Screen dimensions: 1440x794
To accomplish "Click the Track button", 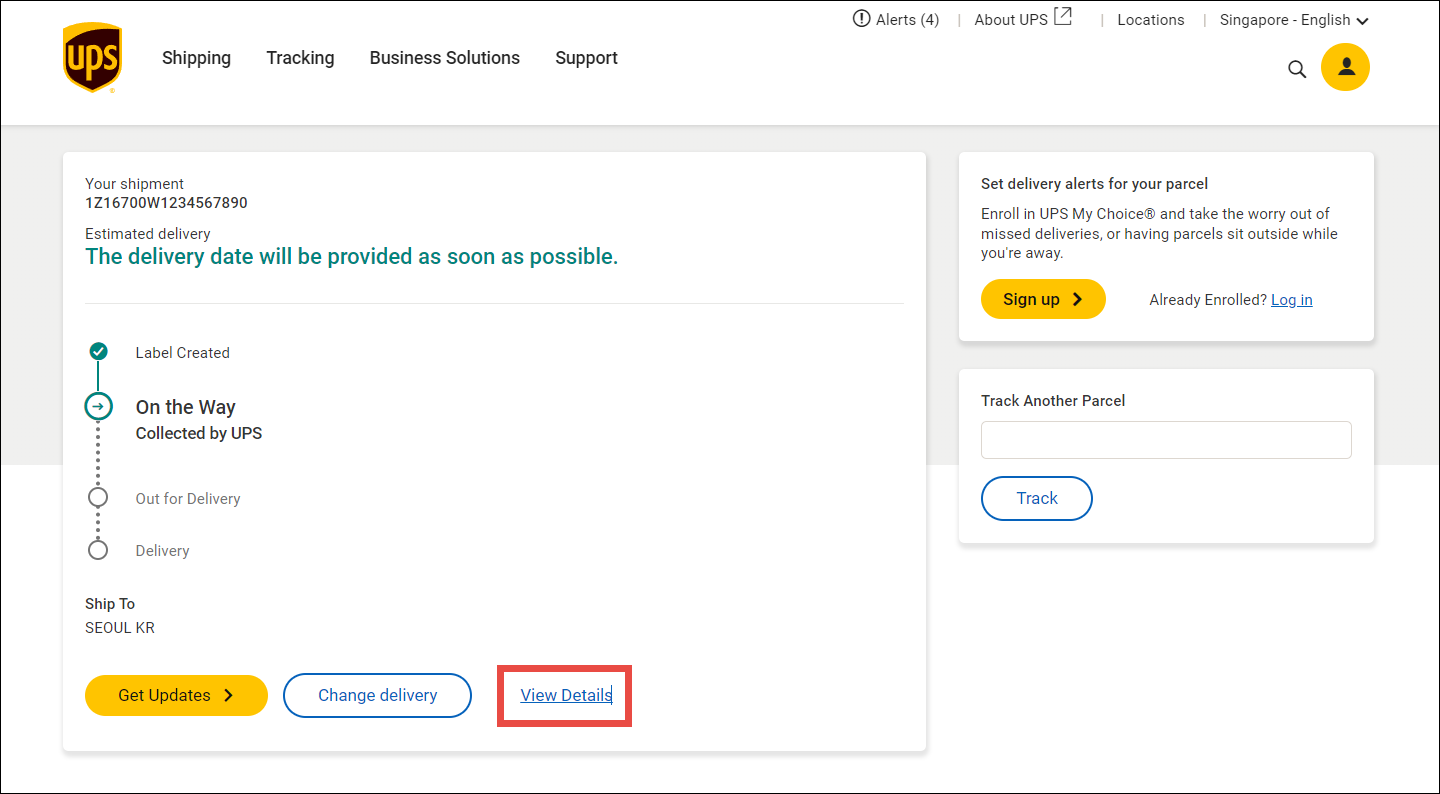I will (1037, 498).
